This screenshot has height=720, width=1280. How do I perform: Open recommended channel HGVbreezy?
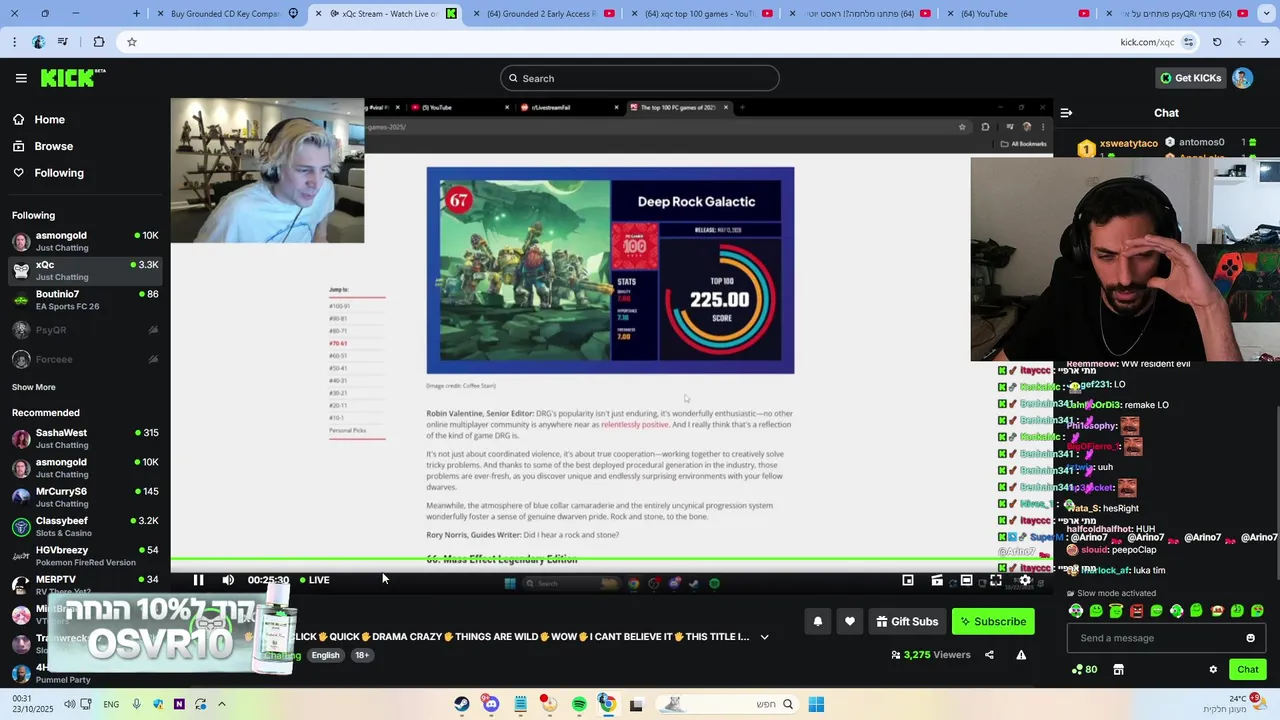(85, 556)
